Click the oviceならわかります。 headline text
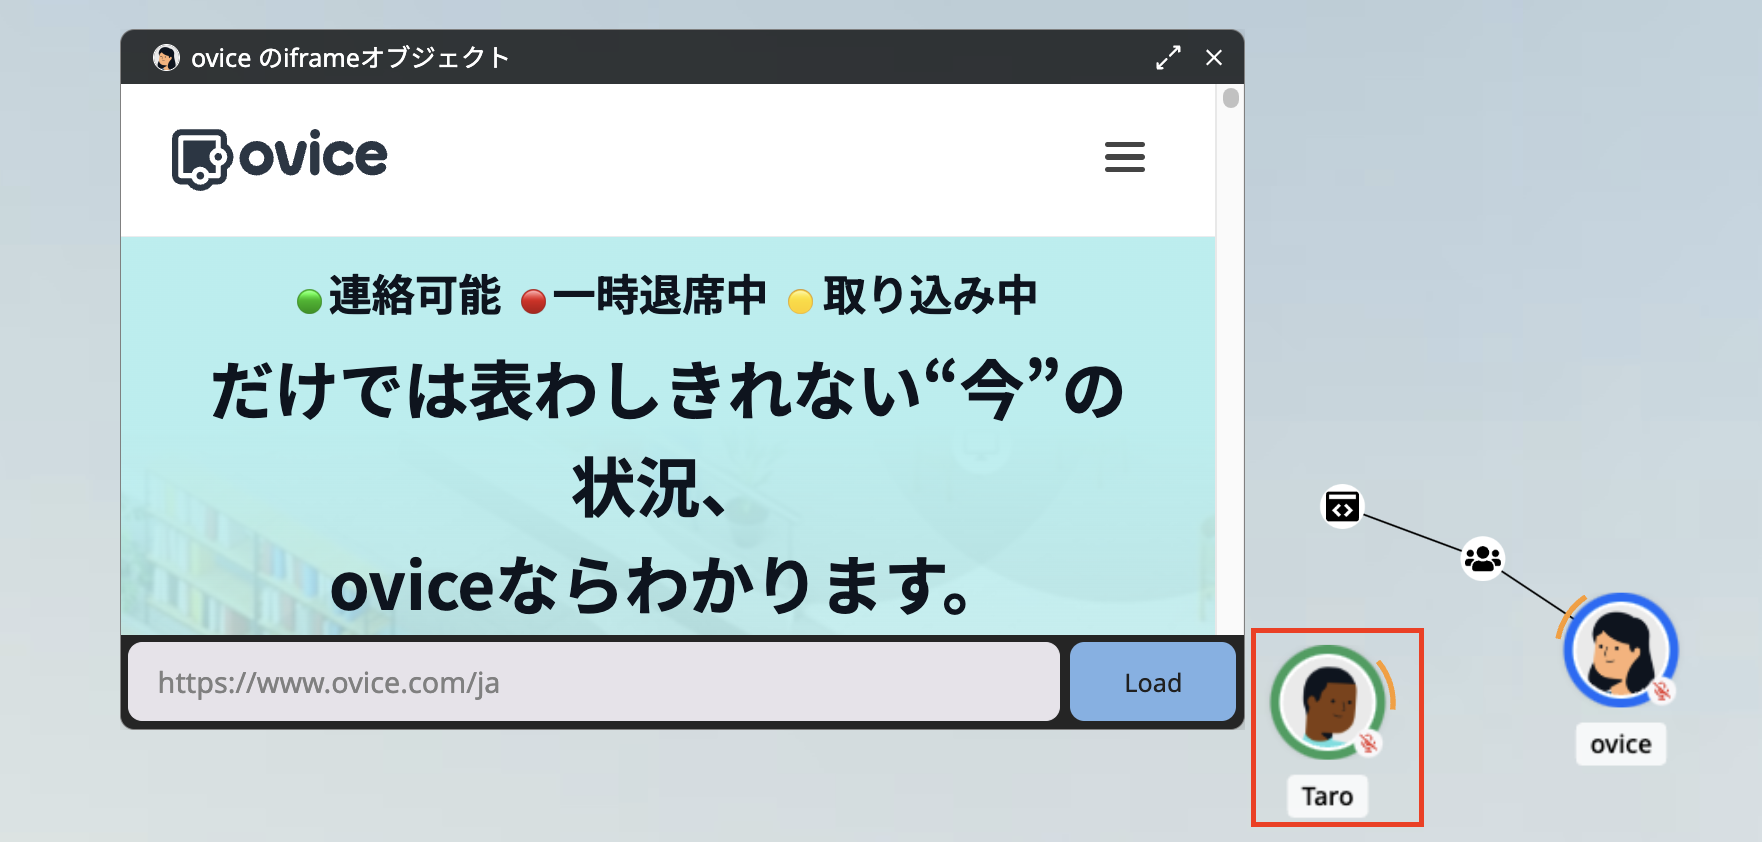1762x842 pixels. click(652, 586)
